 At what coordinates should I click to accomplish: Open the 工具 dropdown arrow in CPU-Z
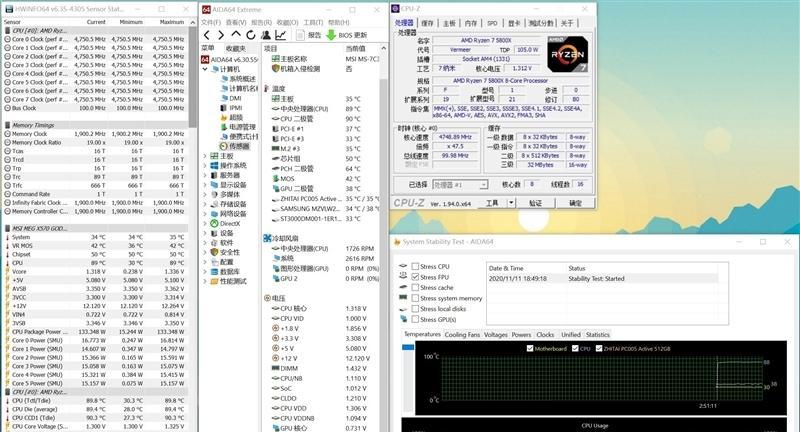click(x=511, y=203)
